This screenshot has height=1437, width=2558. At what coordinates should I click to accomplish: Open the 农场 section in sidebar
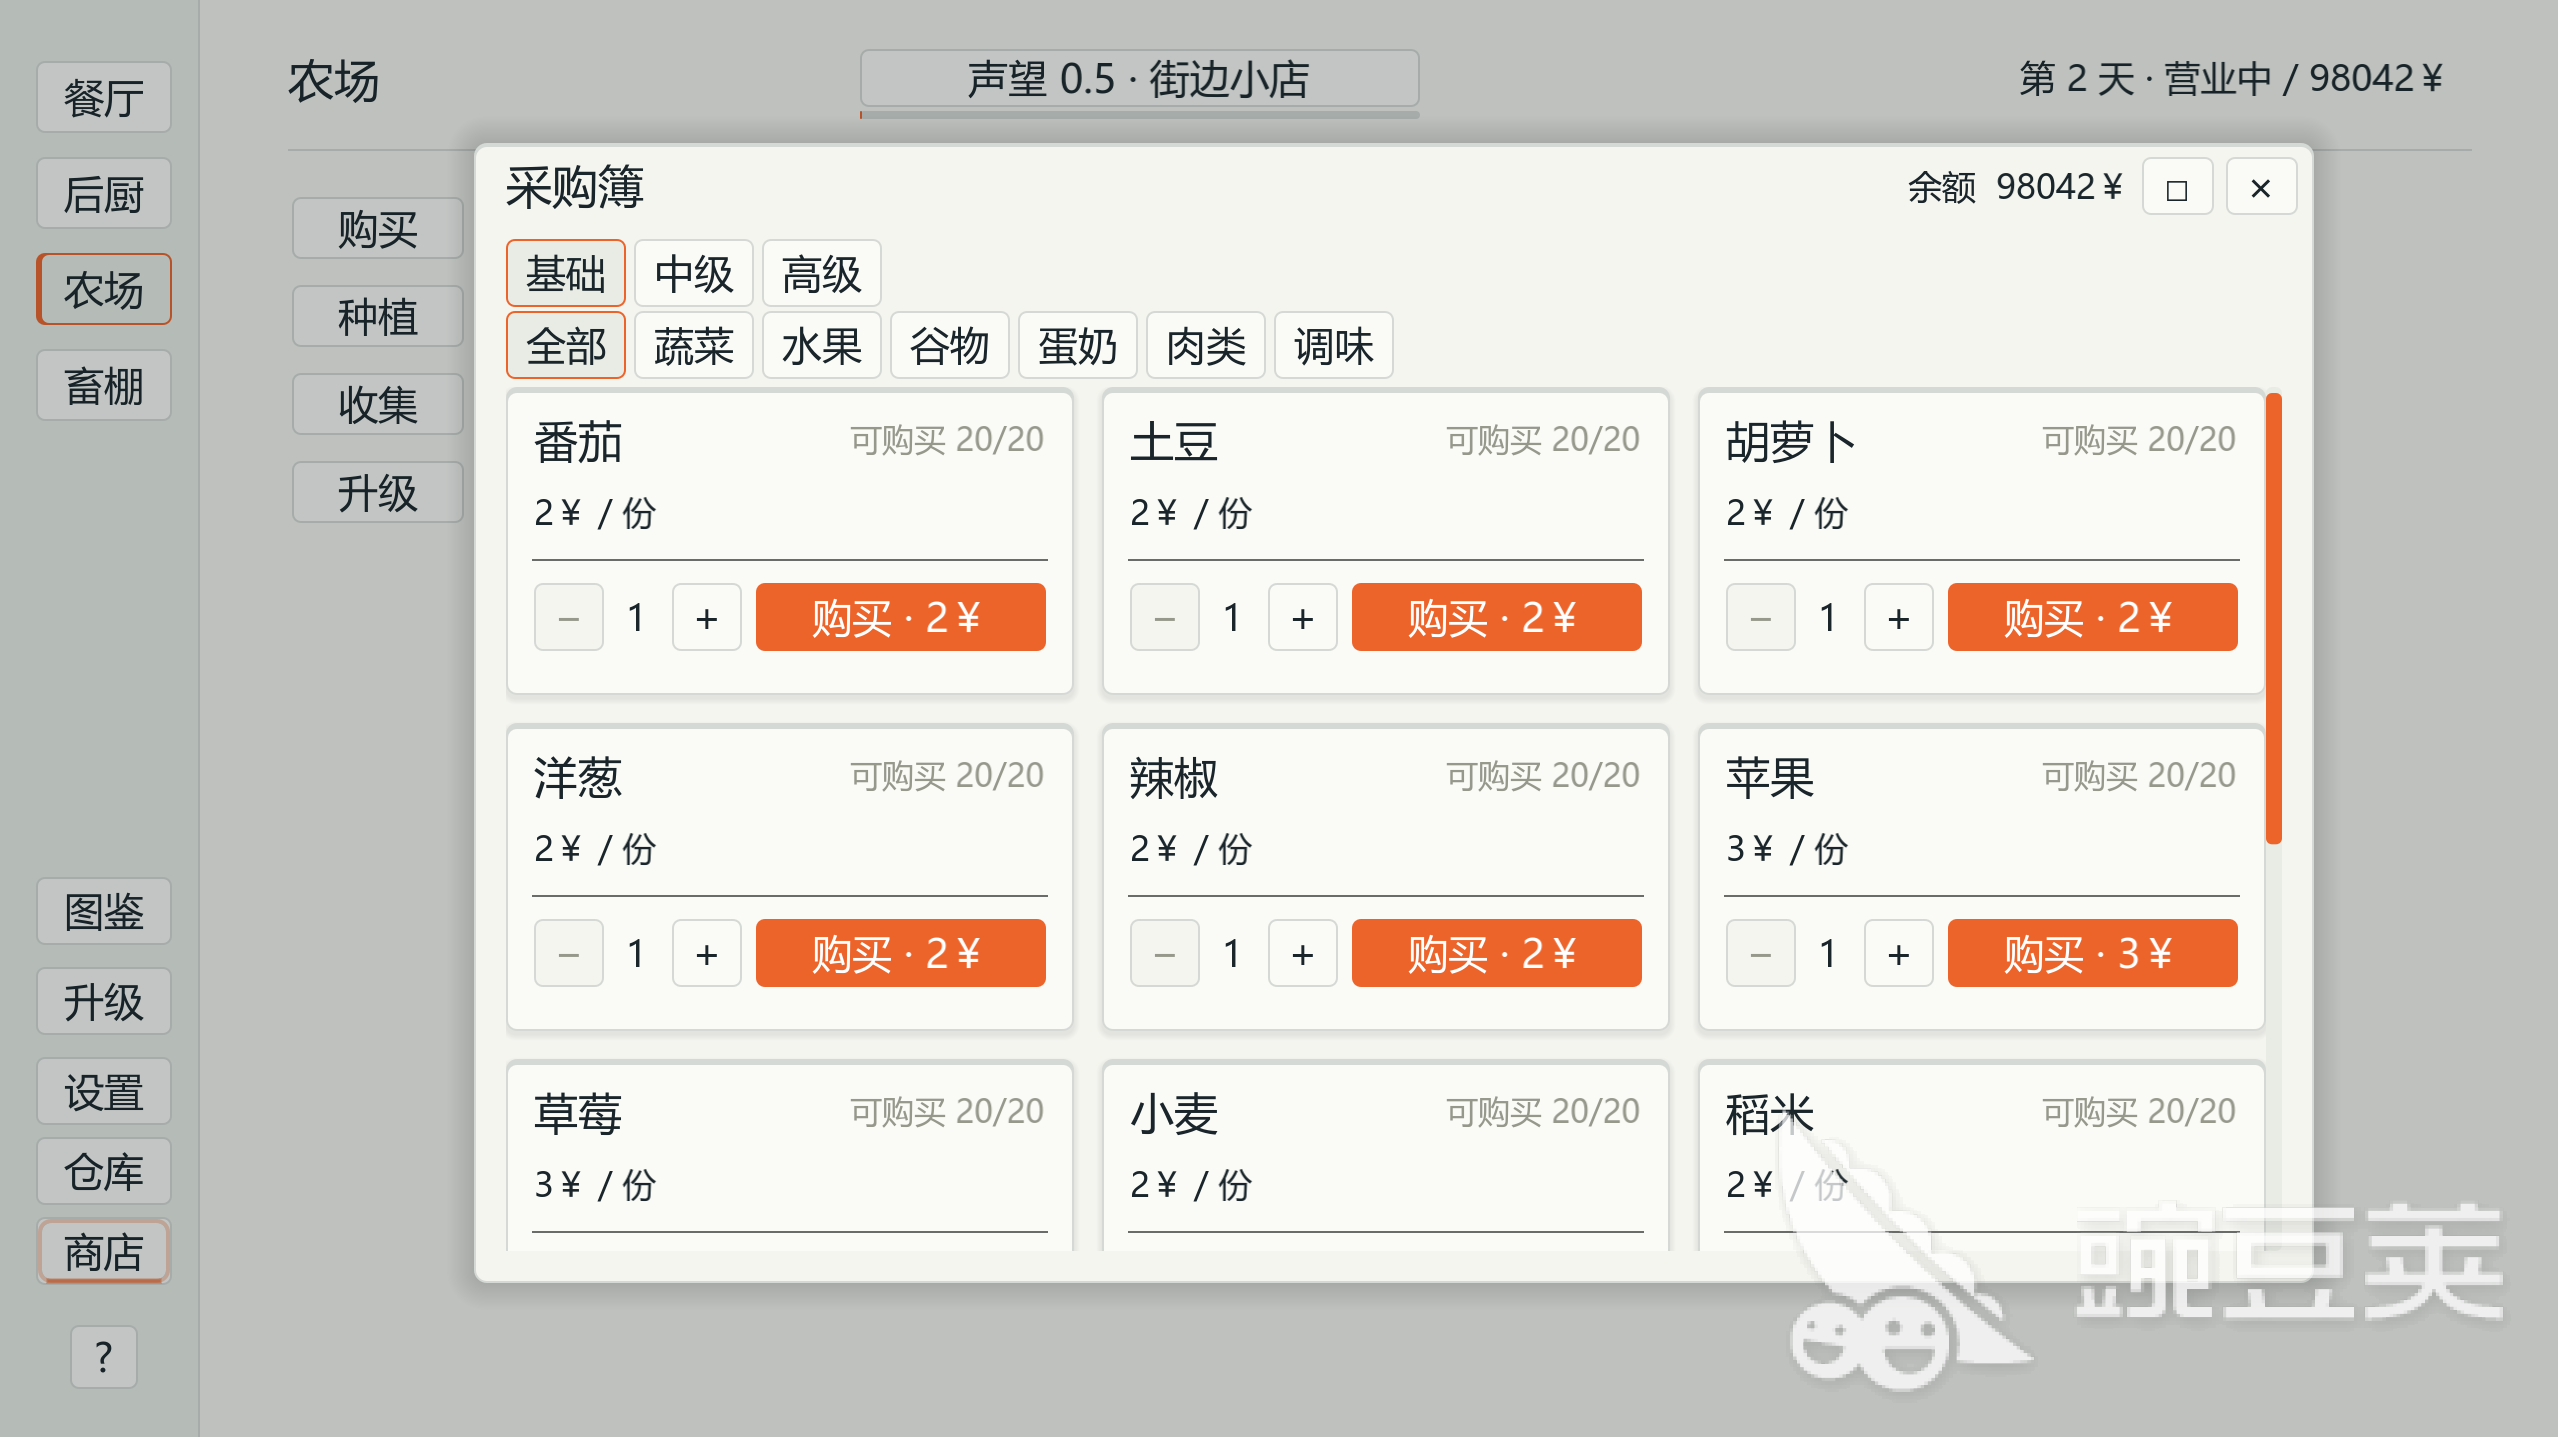coord(104,290)
